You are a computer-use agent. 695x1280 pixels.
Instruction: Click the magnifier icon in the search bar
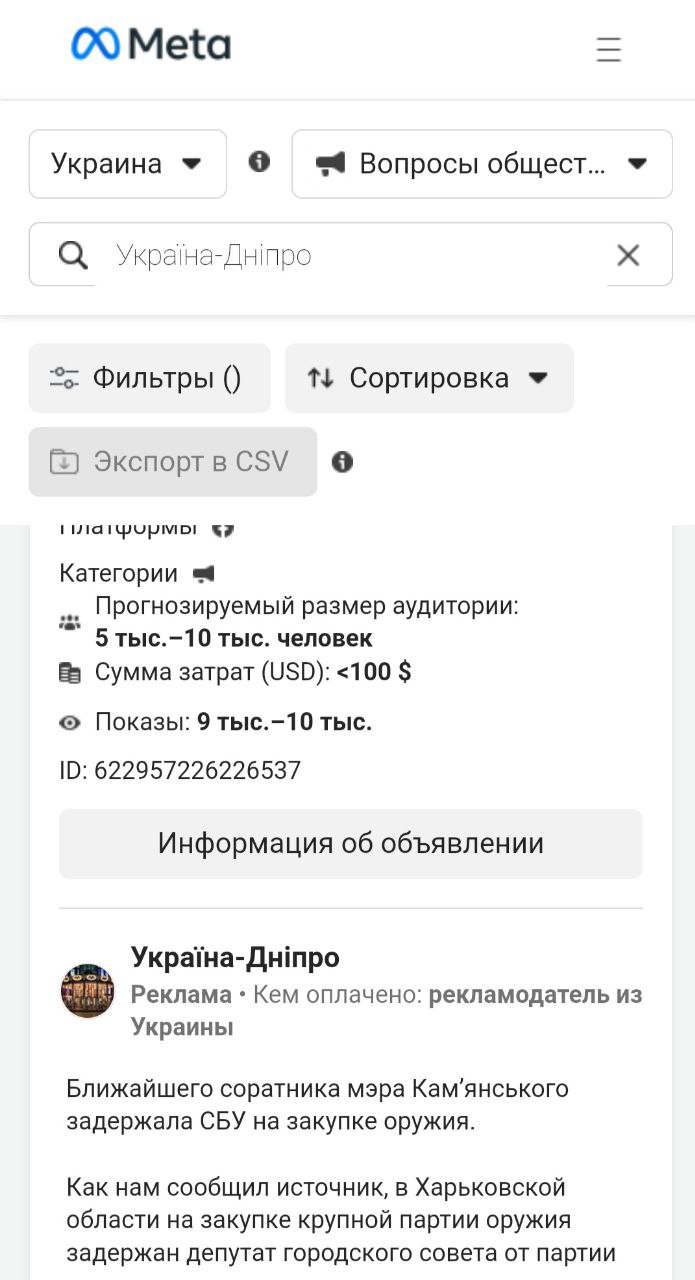coord(72,255)
